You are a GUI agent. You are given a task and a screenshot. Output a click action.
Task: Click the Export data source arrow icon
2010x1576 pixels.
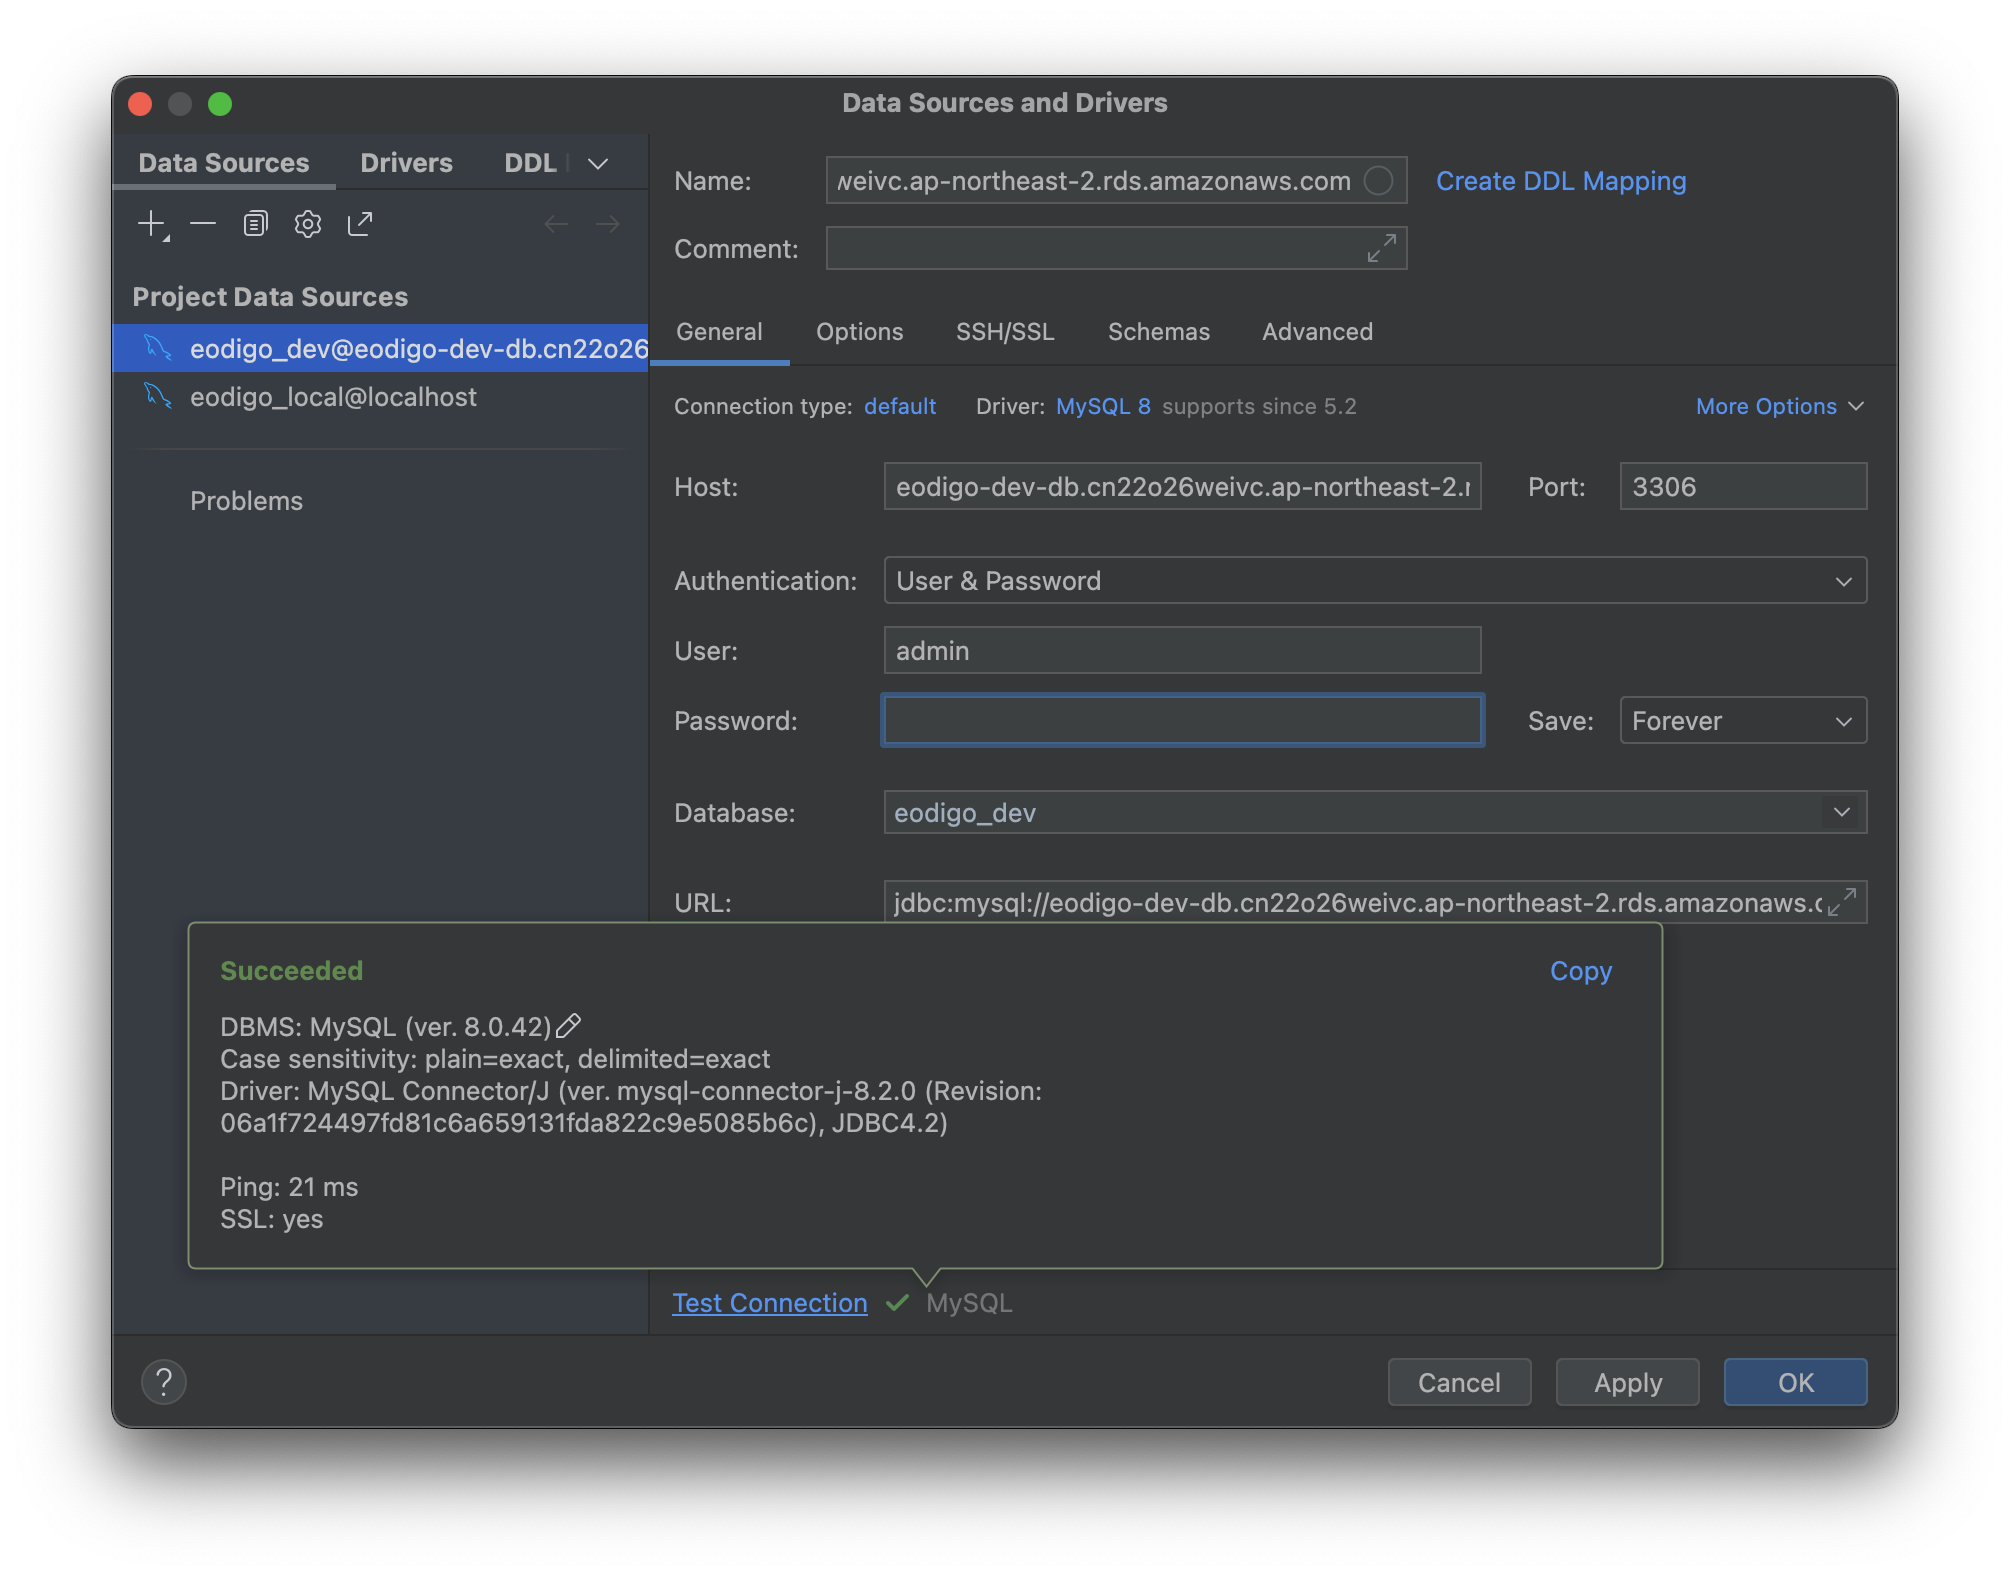click(360, 224)
